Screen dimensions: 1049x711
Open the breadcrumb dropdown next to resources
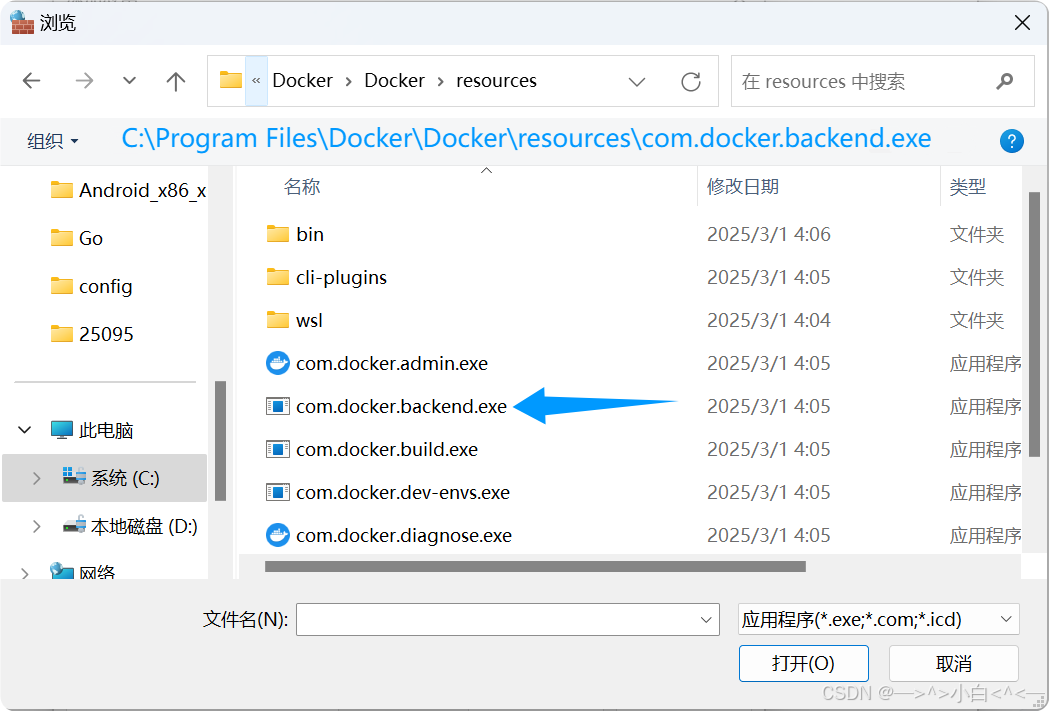pyautogui.click(x=637, y=81)
